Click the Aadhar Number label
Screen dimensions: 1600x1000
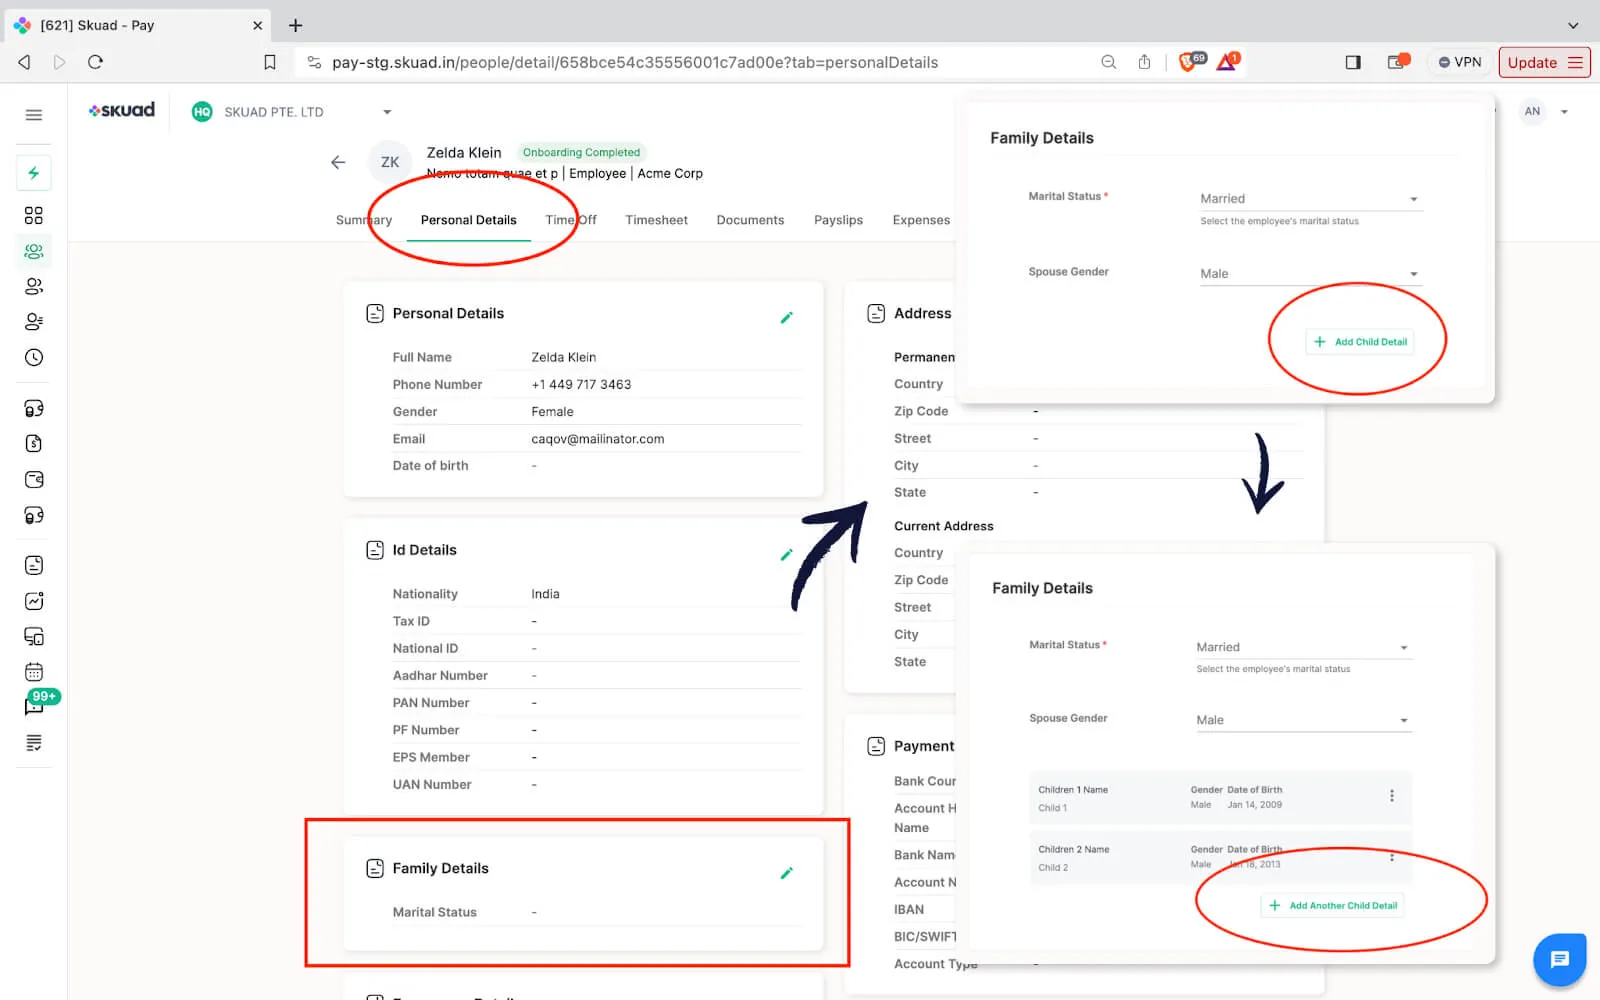point(440,676)
